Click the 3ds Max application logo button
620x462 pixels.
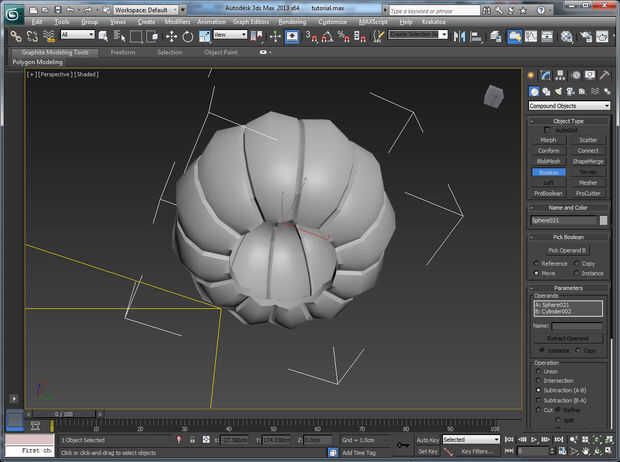[13, 13]
